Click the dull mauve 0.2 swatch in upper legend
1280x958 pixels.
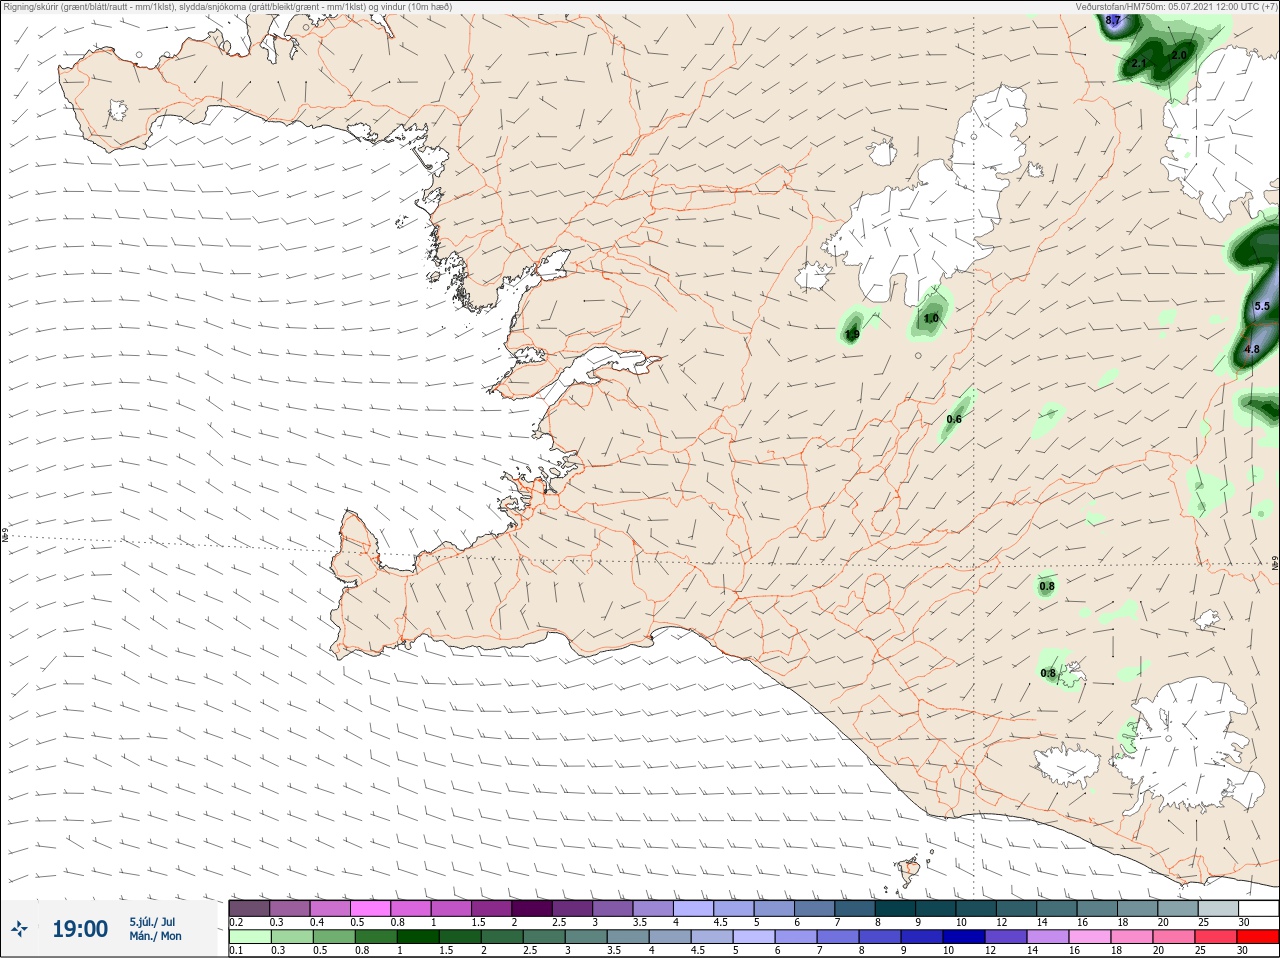coord(249,908)
